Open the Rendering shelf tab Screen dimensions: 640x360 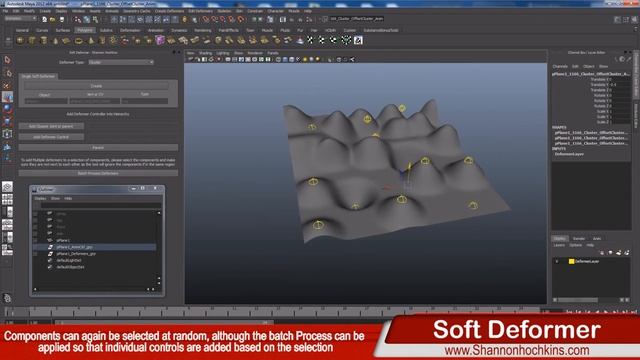click(202, 30)
